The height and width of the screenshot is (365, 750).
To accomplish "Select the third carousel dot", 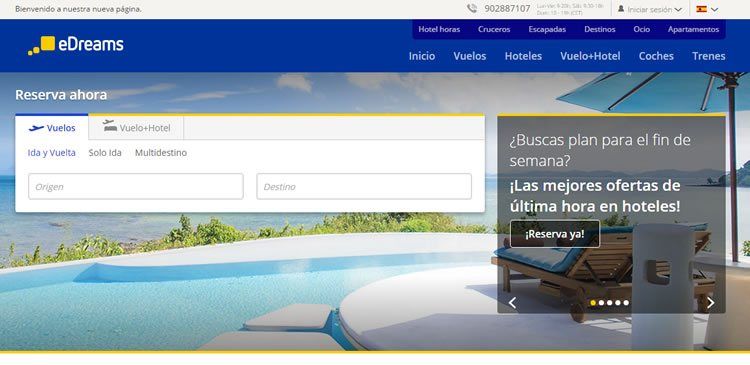I will pyautogui.click(x=609, y=303).
